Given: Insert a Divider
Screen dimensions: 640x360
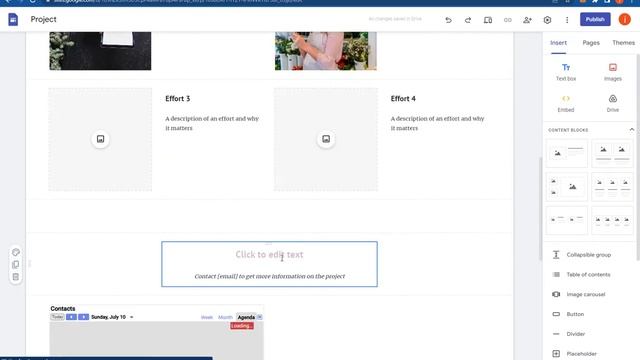Looking at the screenshot, I should coord(569,334).
